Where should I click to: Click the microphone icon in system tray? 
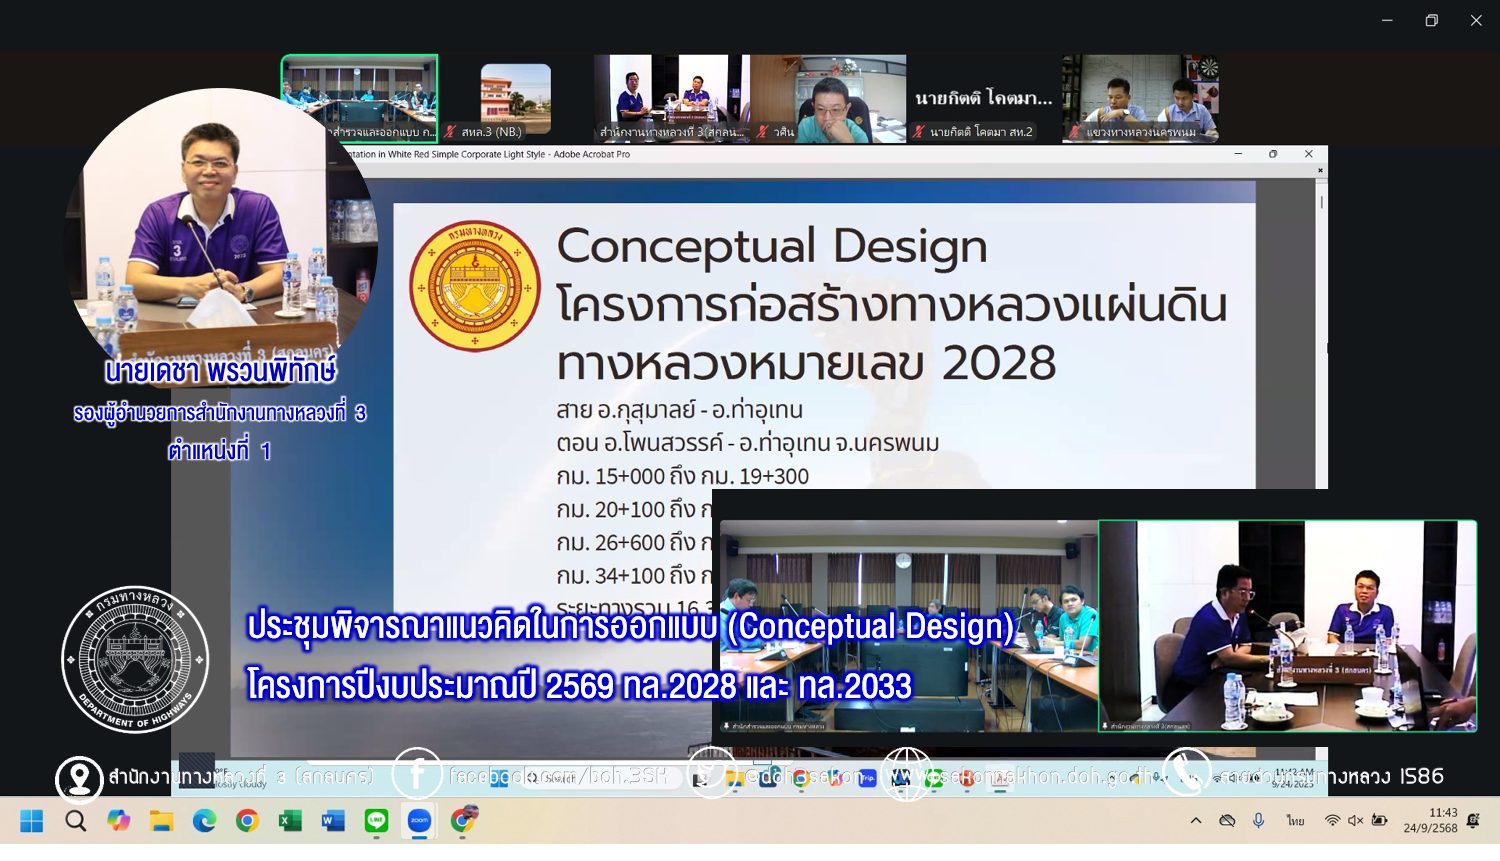tap(1258, 821)
